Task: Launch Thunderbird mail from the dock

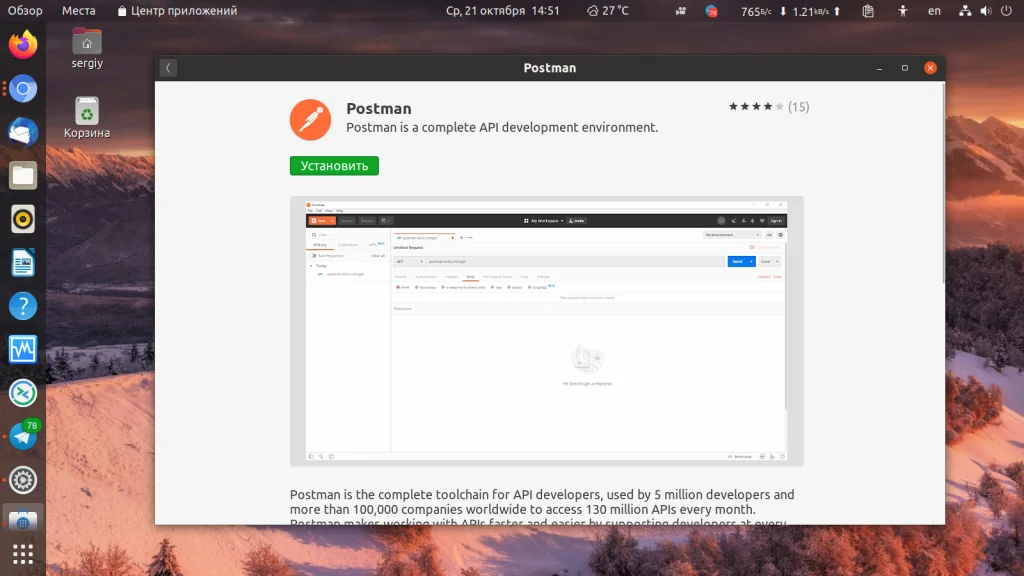Action: click(x=23, y=132)
